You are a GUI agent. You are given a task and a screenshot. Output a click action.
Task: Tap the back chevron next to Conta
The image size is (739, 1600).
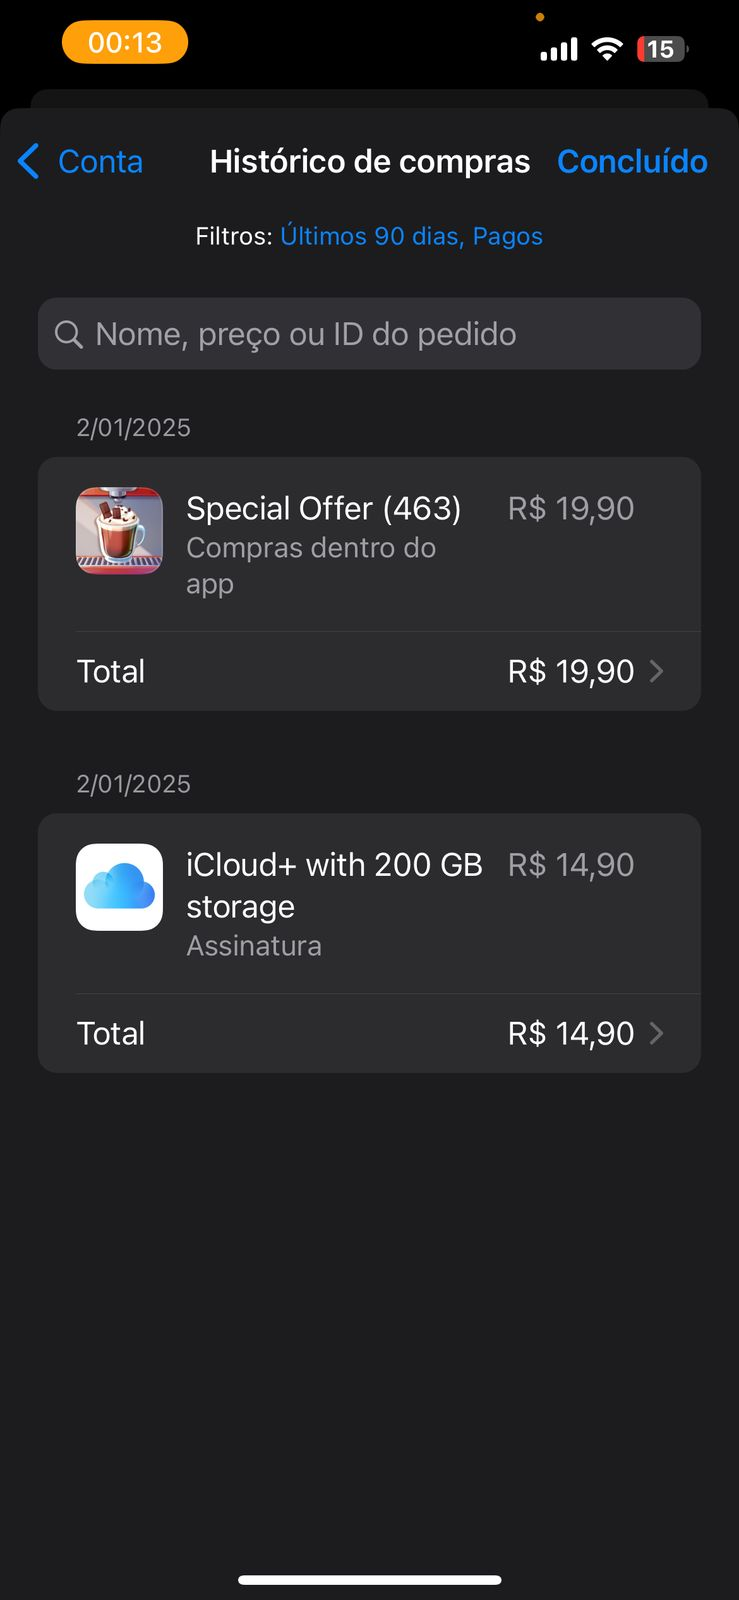pyautogui.click(x=29, y=161)
